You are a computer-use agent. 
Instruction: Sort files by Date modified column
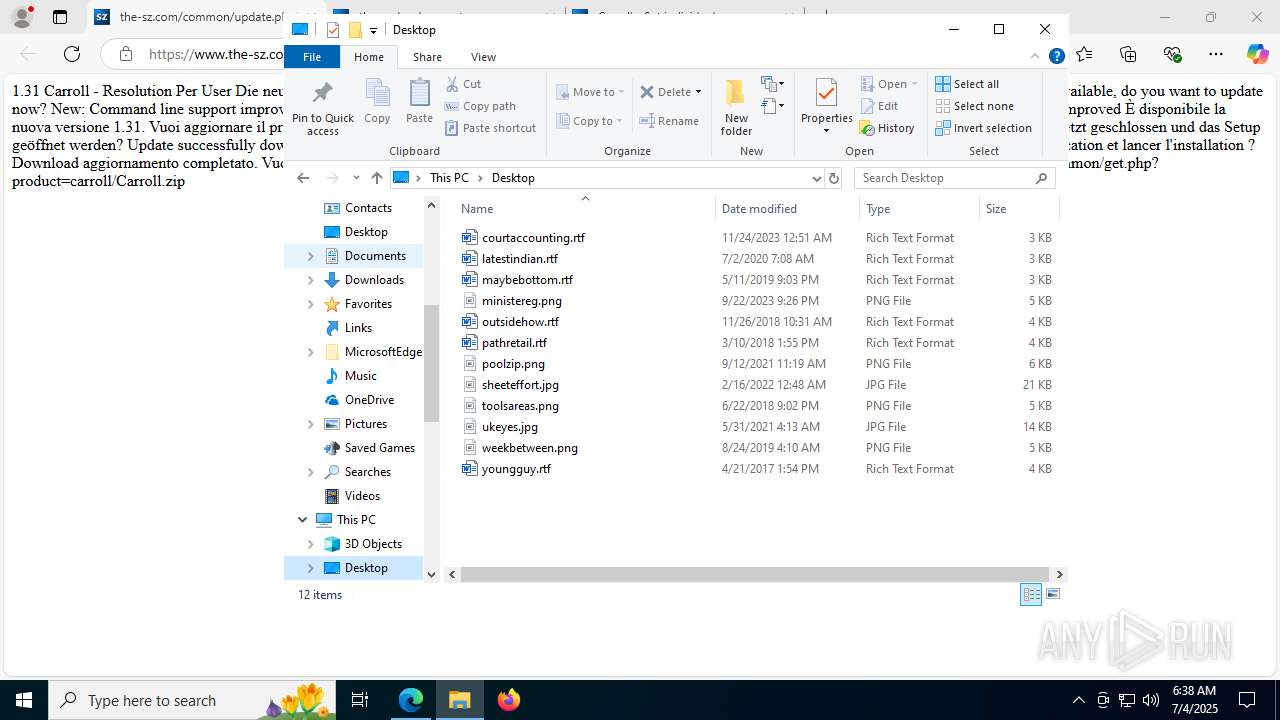[x=787, y=209]
